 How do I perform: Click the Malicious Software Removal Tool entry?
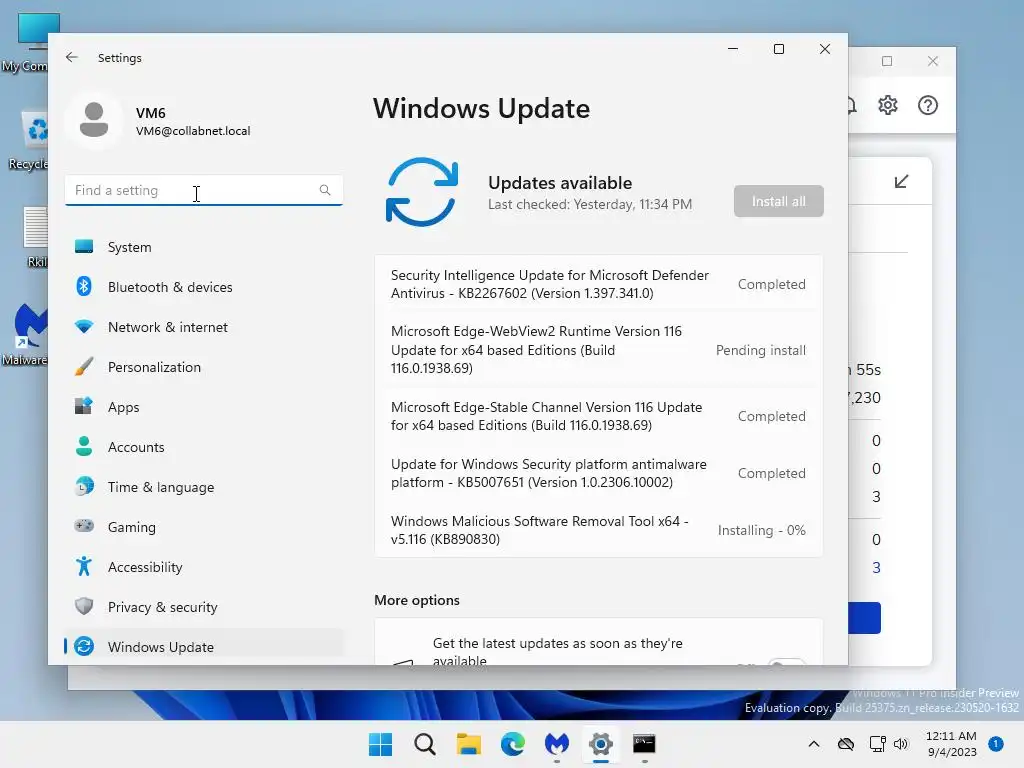[598, 530]
